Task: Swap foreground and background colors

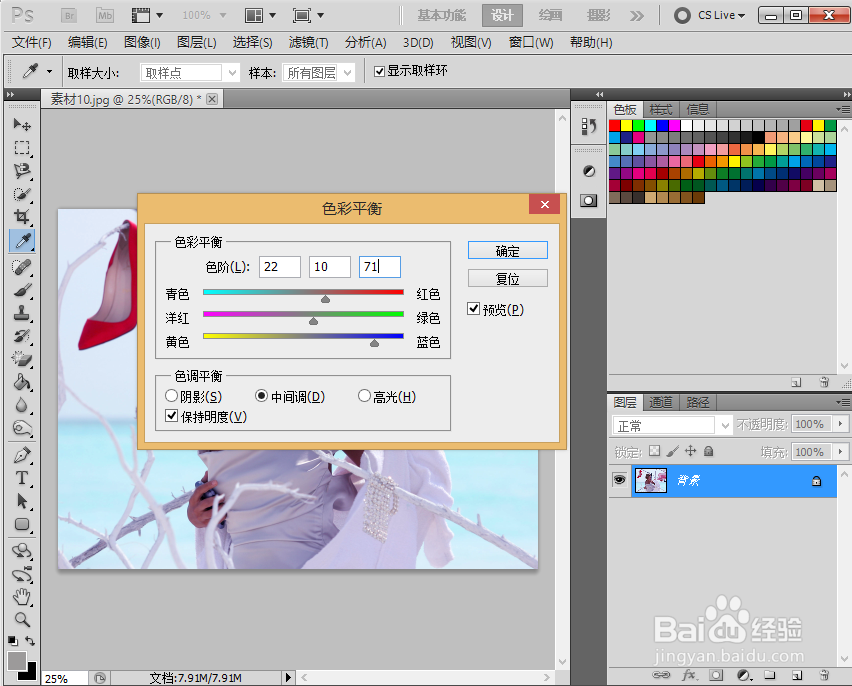Action: pyautogui.click(x=30, y=641)
